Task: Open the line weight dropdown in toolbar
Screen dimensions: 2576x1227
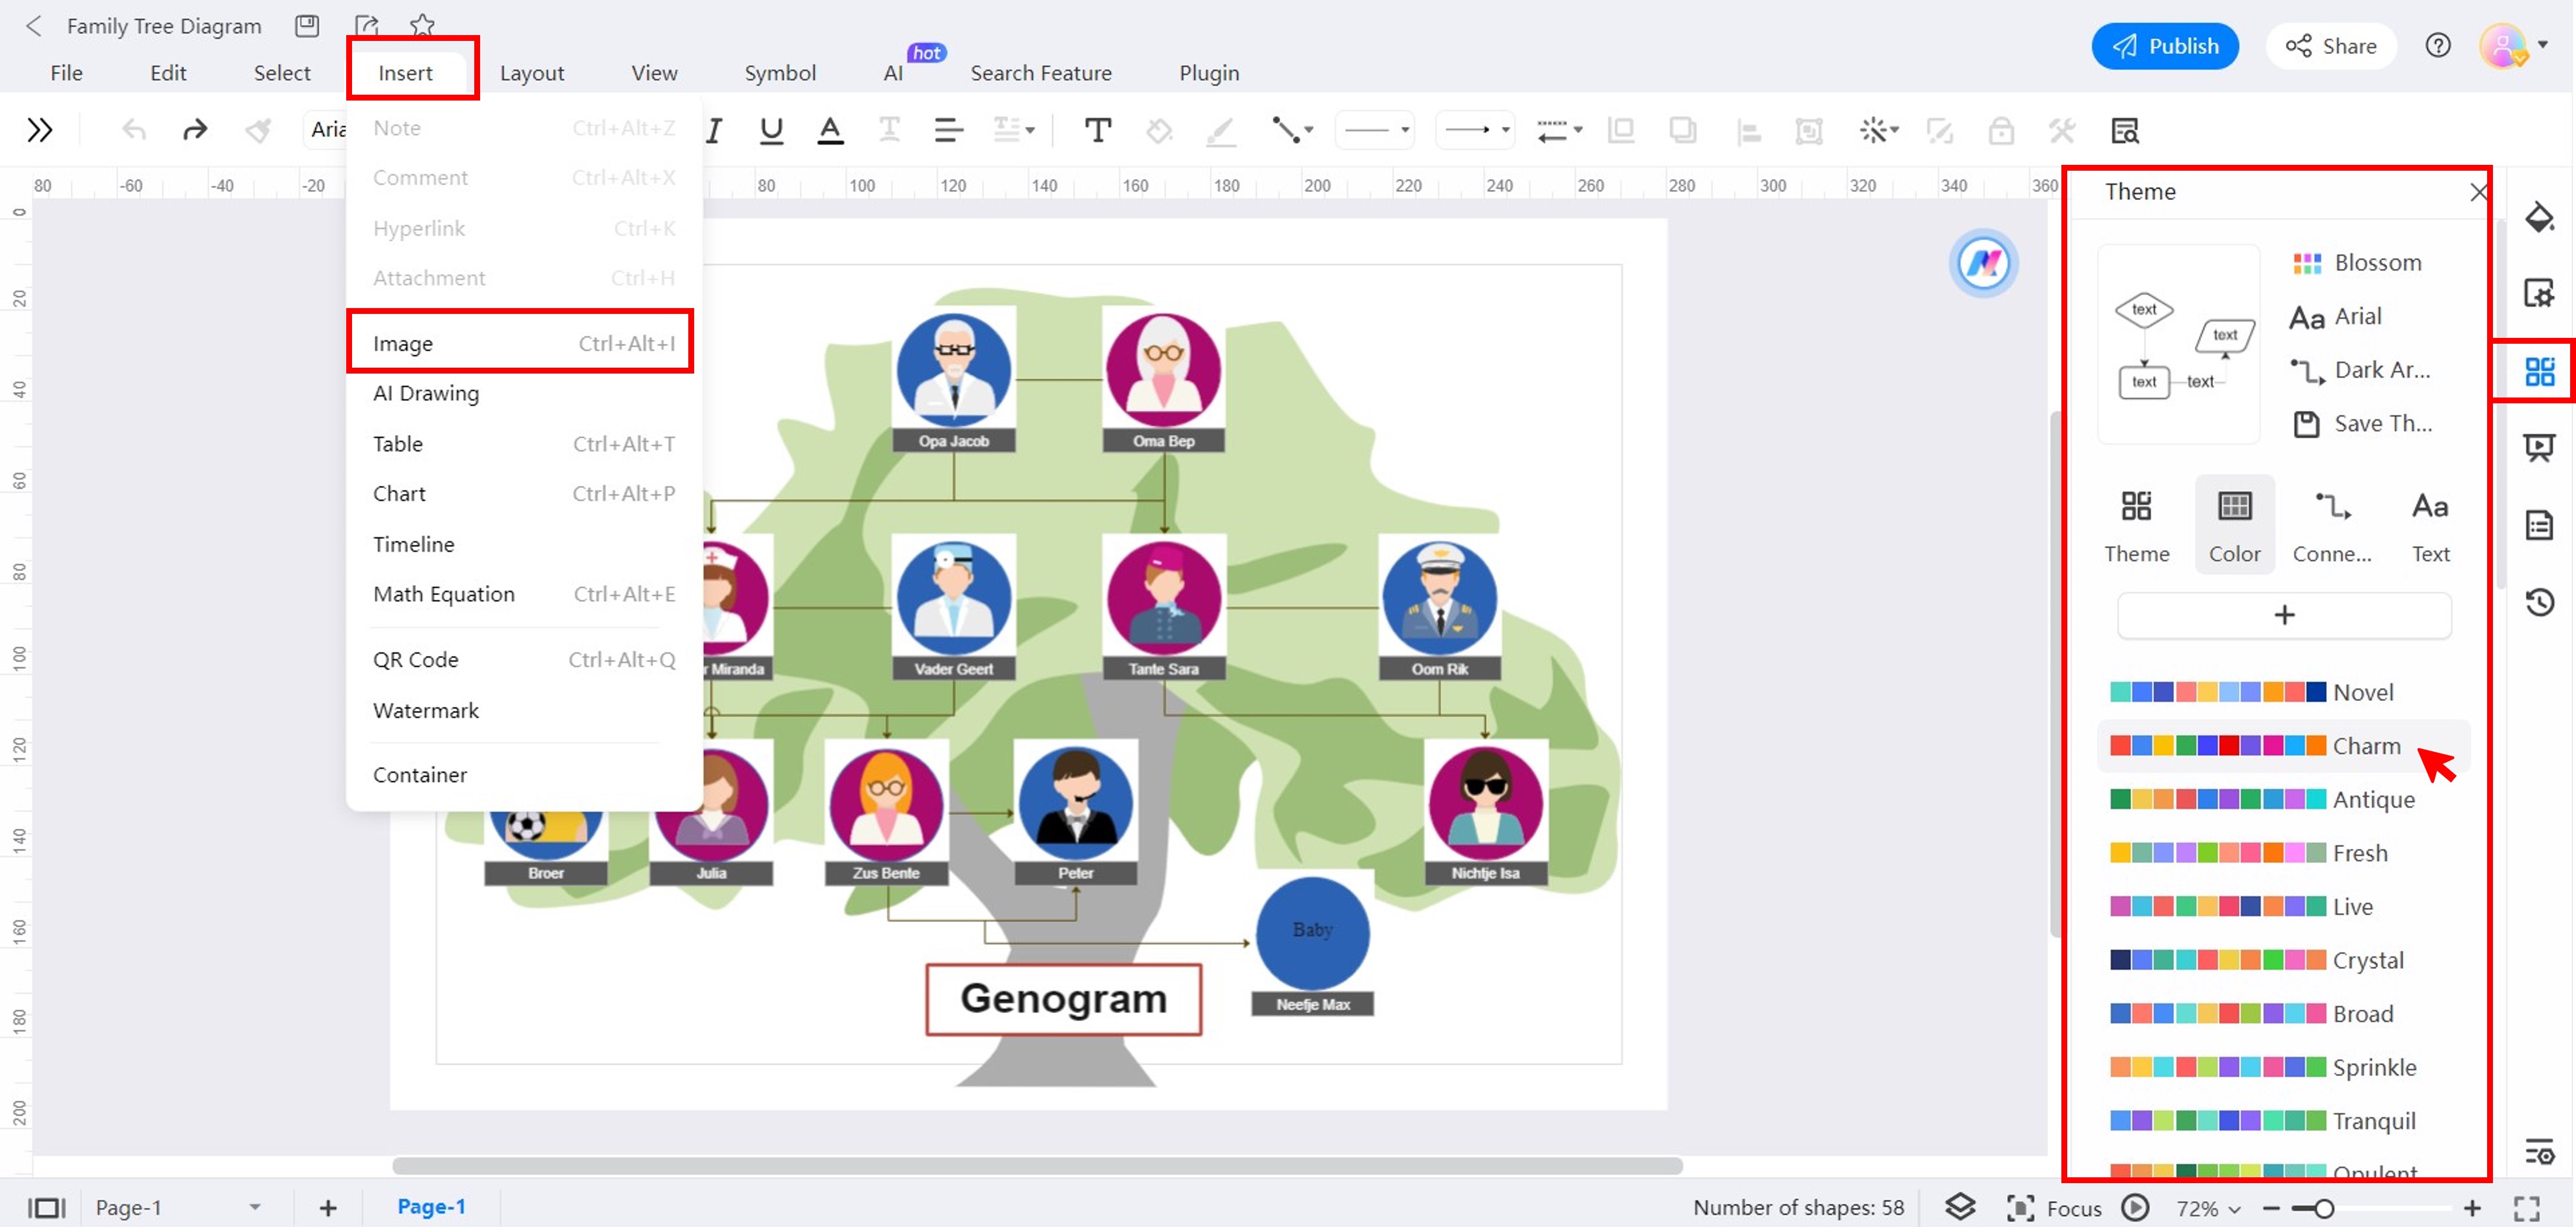Action: (1559, 130)
